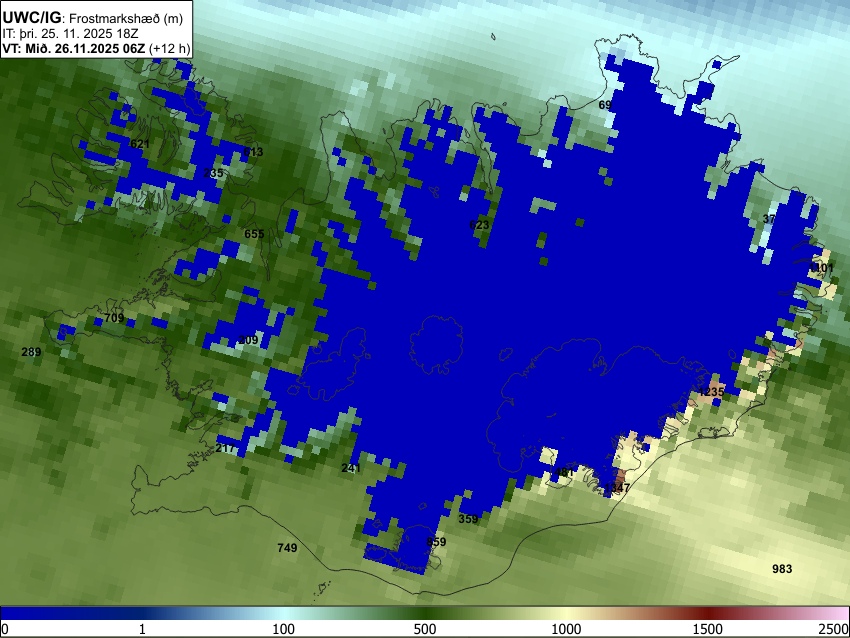Click the map value '241'
The height and width of the screenshot is (638, 850).
[351, 468]
